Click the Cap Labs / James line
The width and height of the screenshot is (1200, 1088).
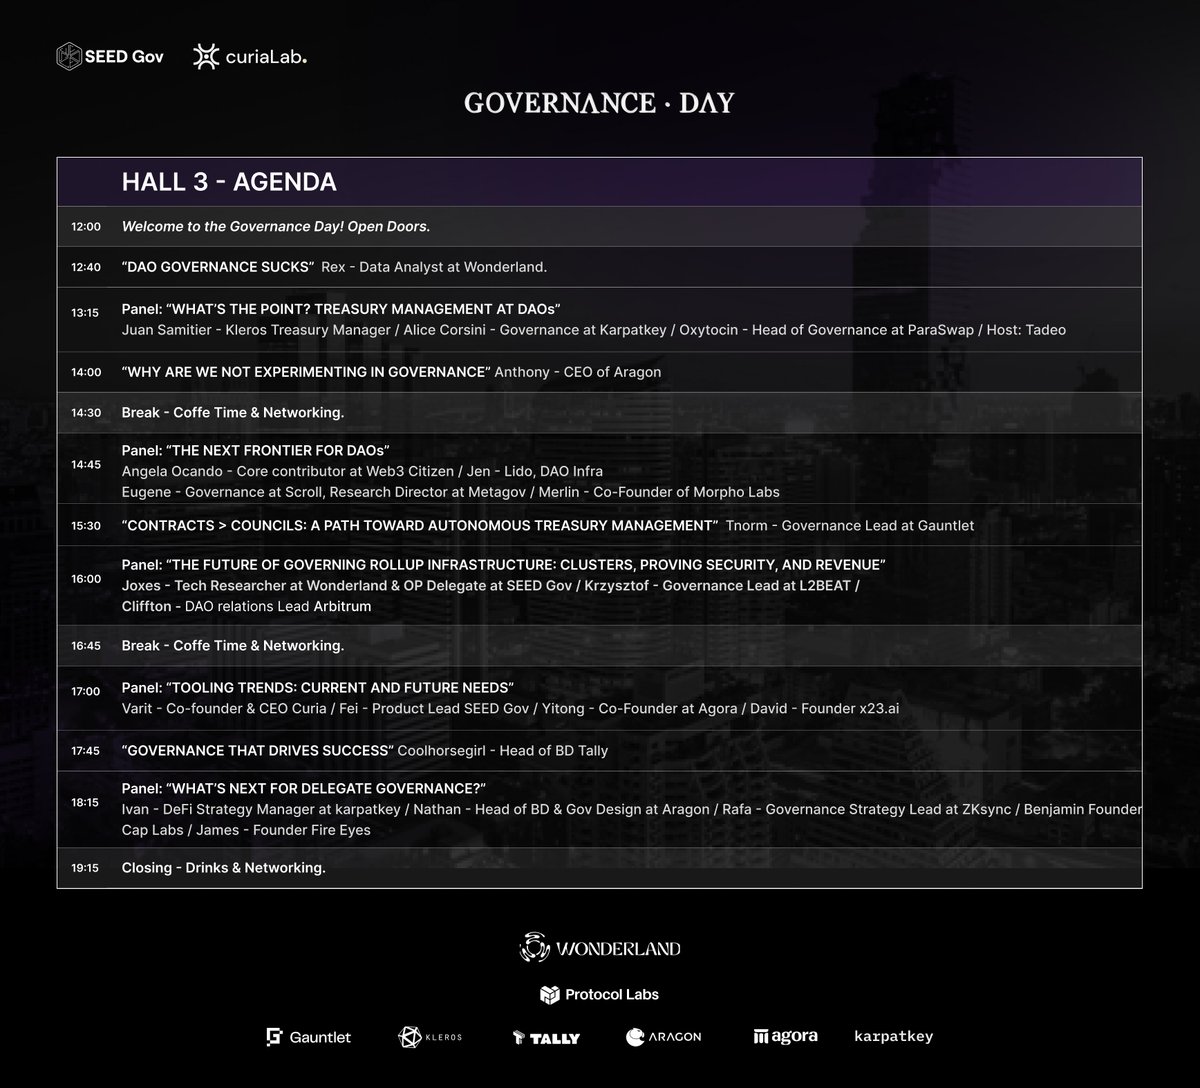coord(246,830)
